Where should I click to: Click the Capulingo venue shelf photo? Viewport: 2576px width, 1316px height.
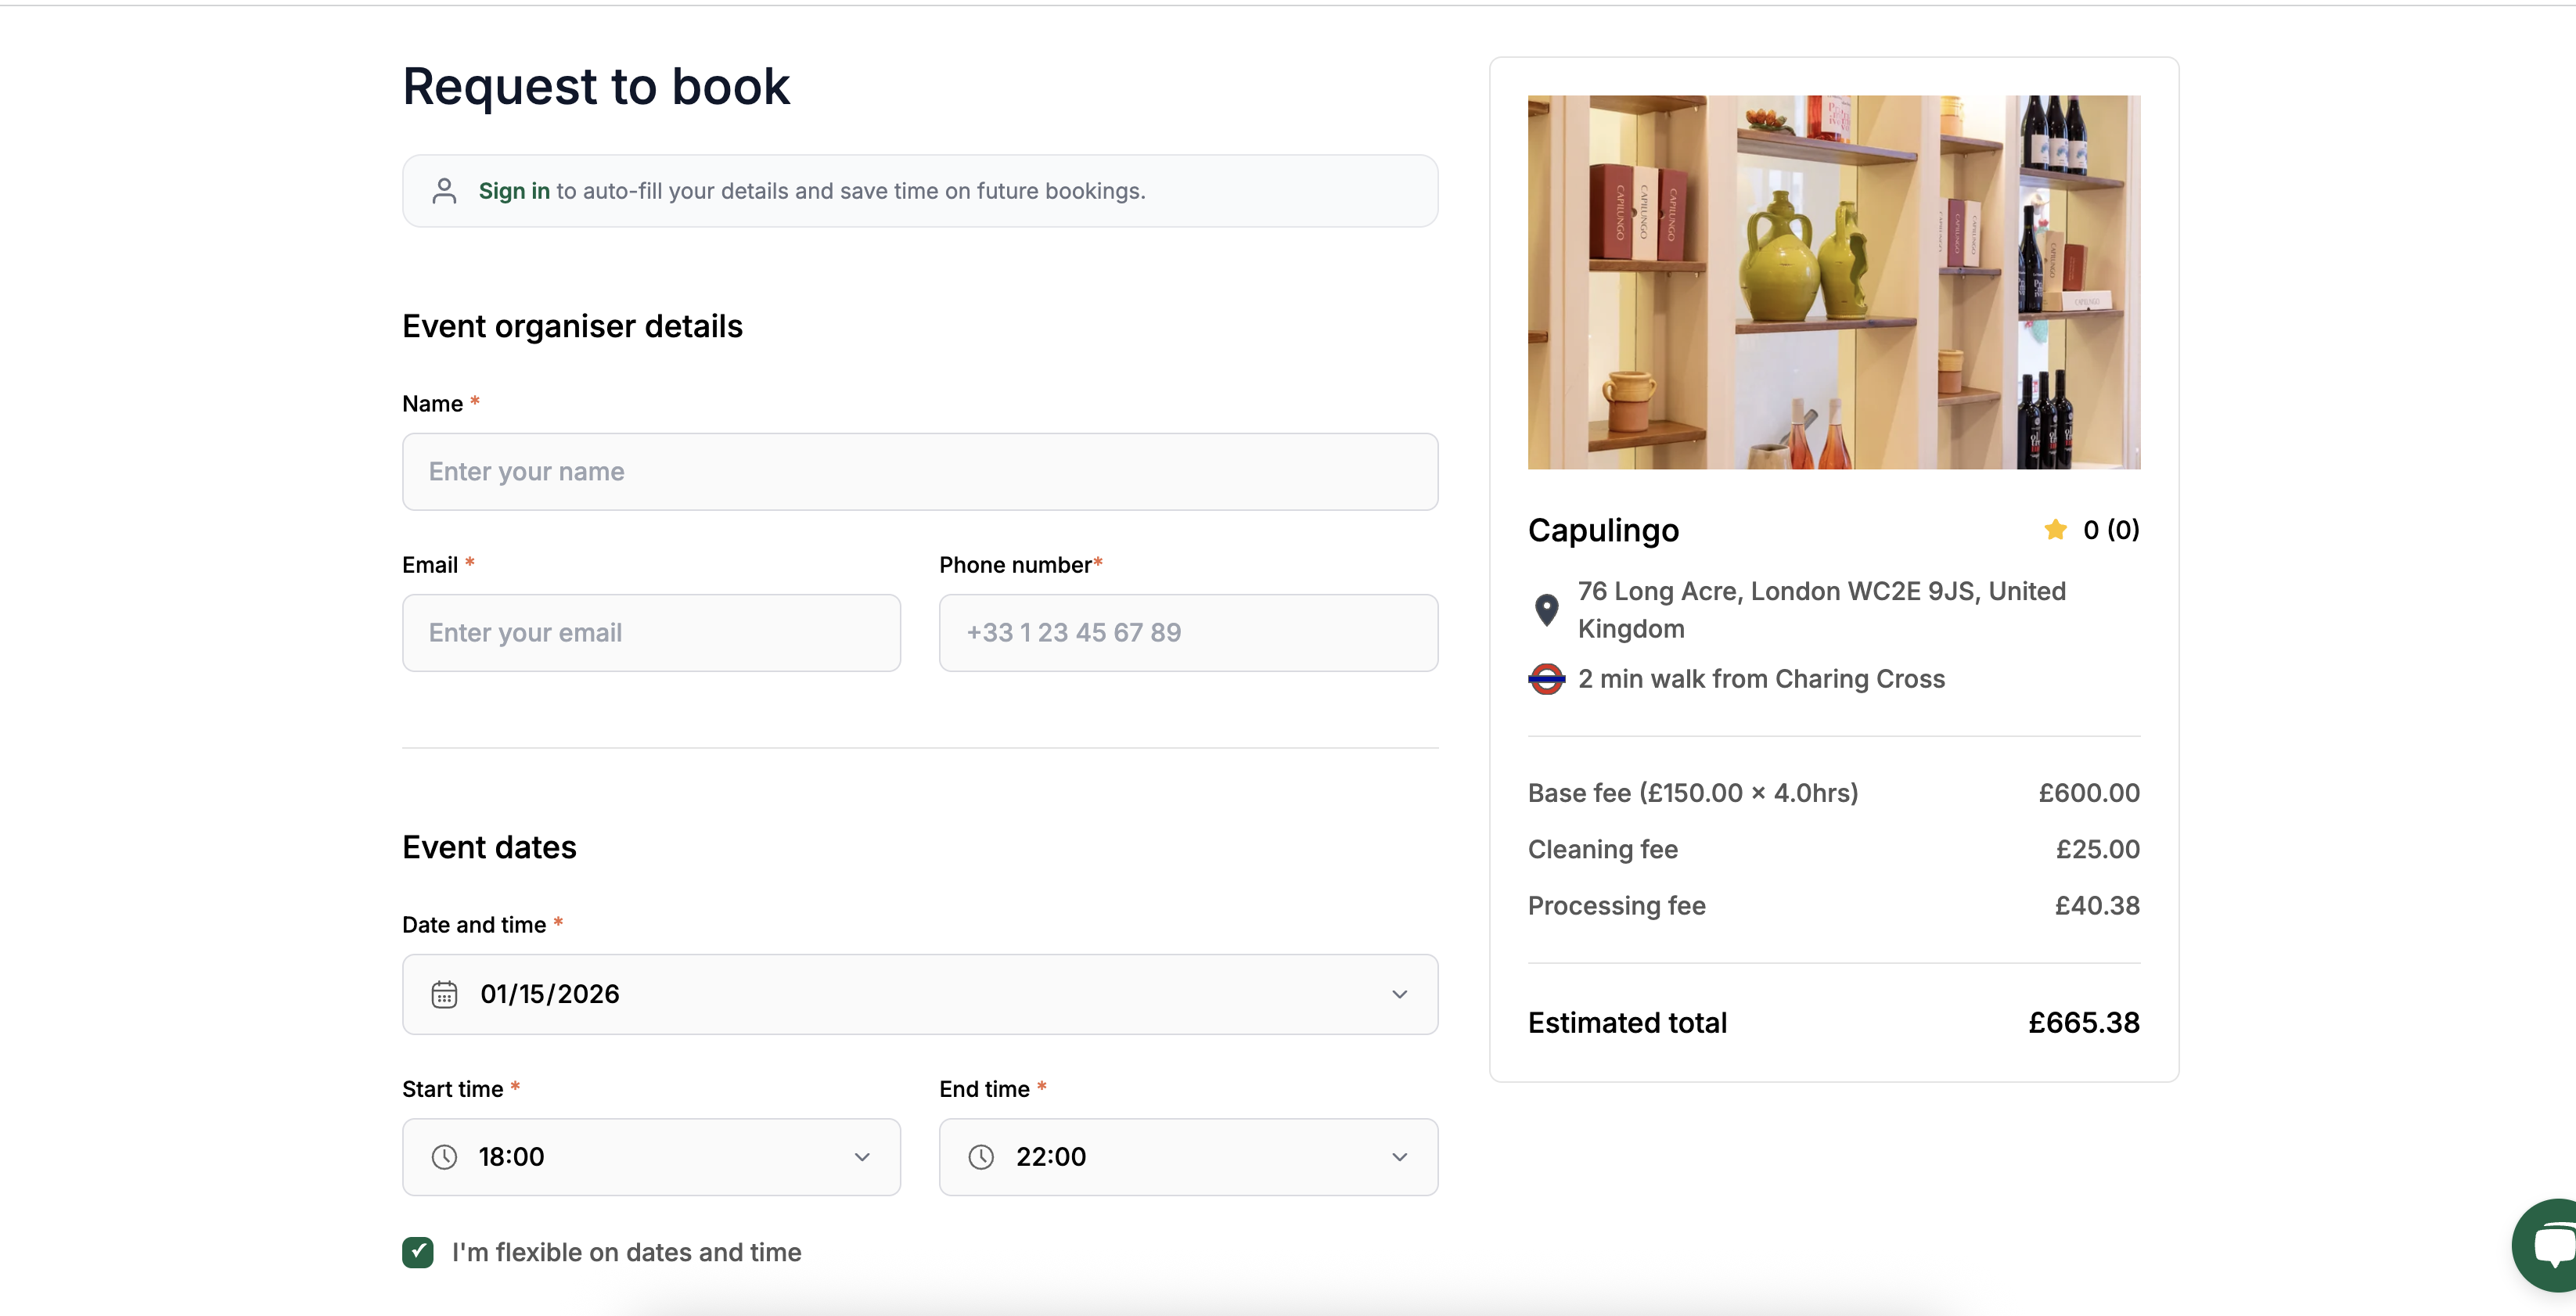tap(1833, 282)
